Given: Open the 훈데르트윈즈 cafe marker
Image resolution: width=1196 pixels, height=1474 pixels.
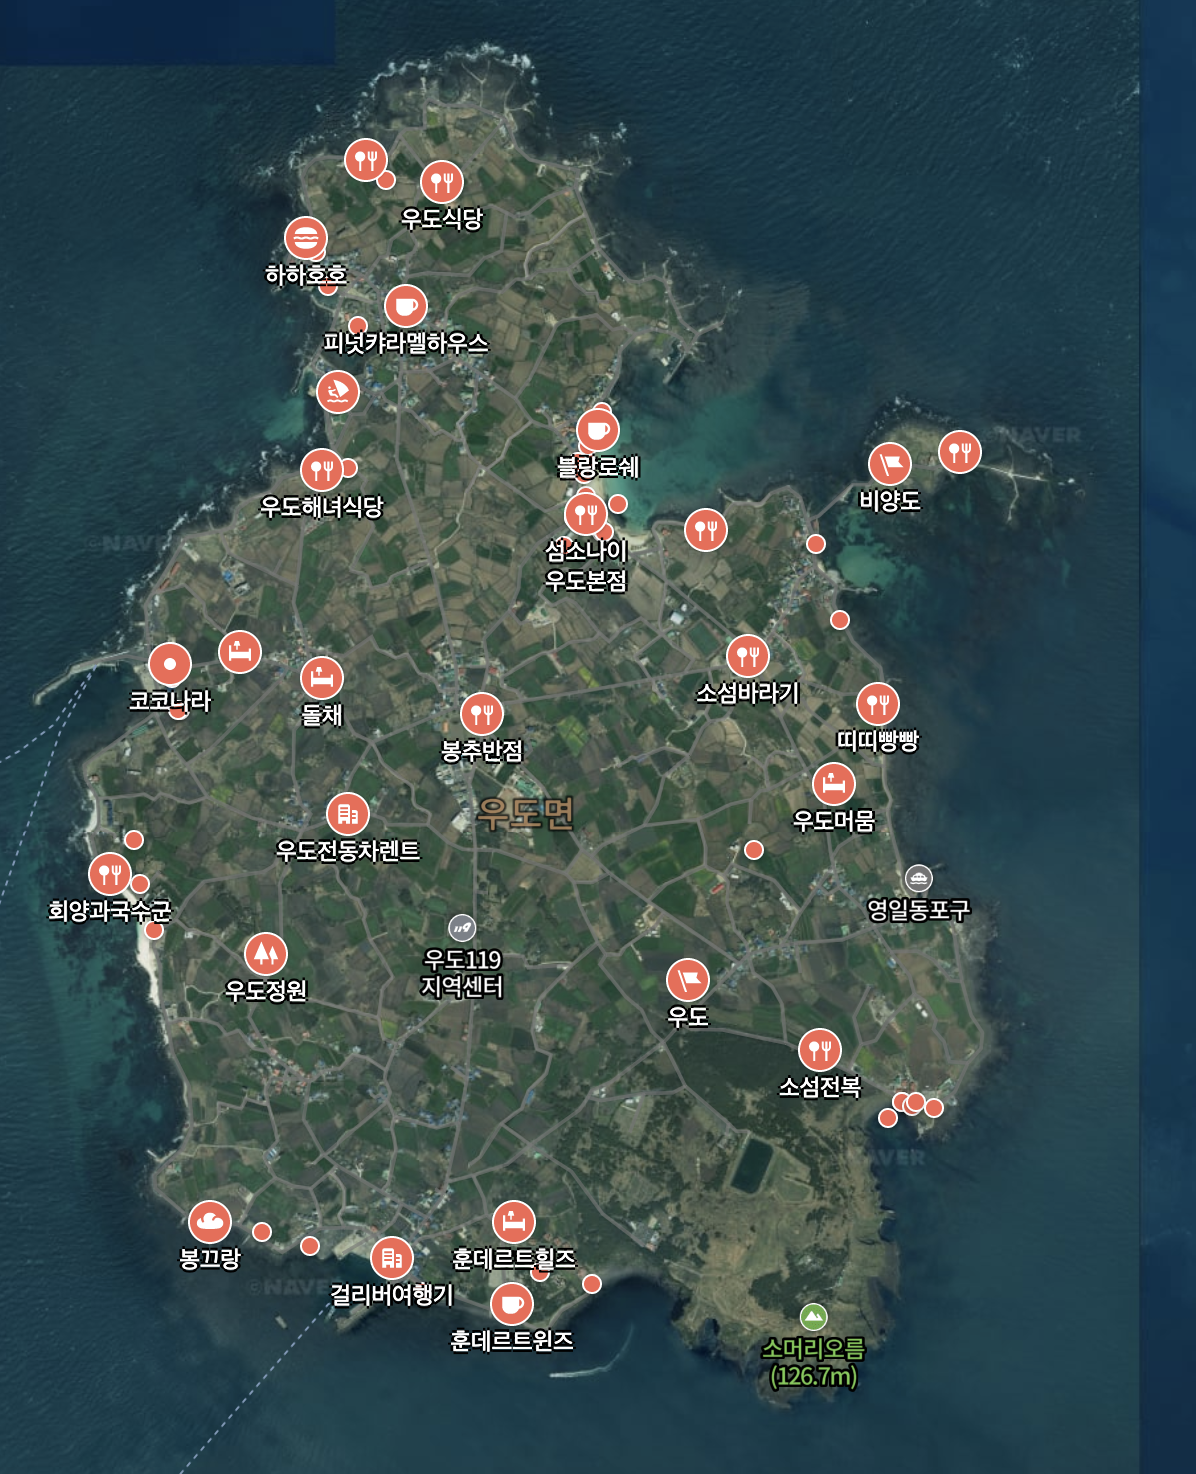Looking at the screenshot, I should coord(511,1304).
